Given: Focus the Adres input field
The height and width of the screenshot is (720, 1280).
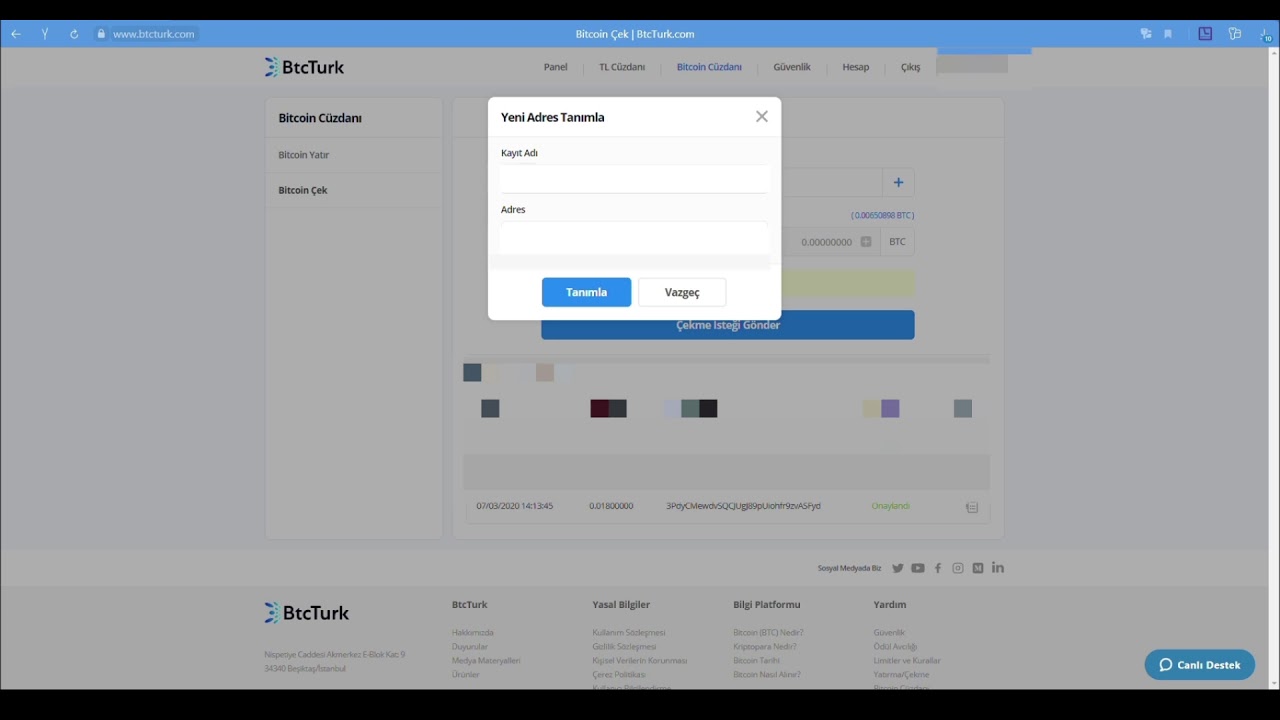Looking at the screenshot, I should [635, 238].
